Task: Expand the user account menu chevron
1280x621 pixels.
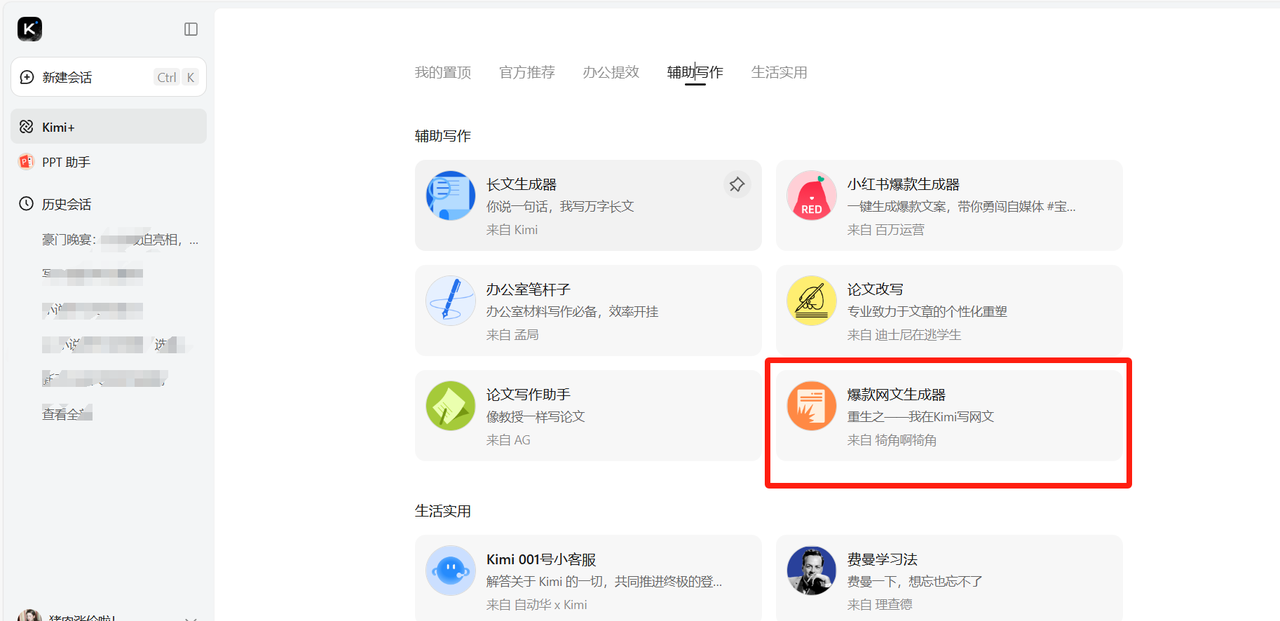Action: (191, 619)
